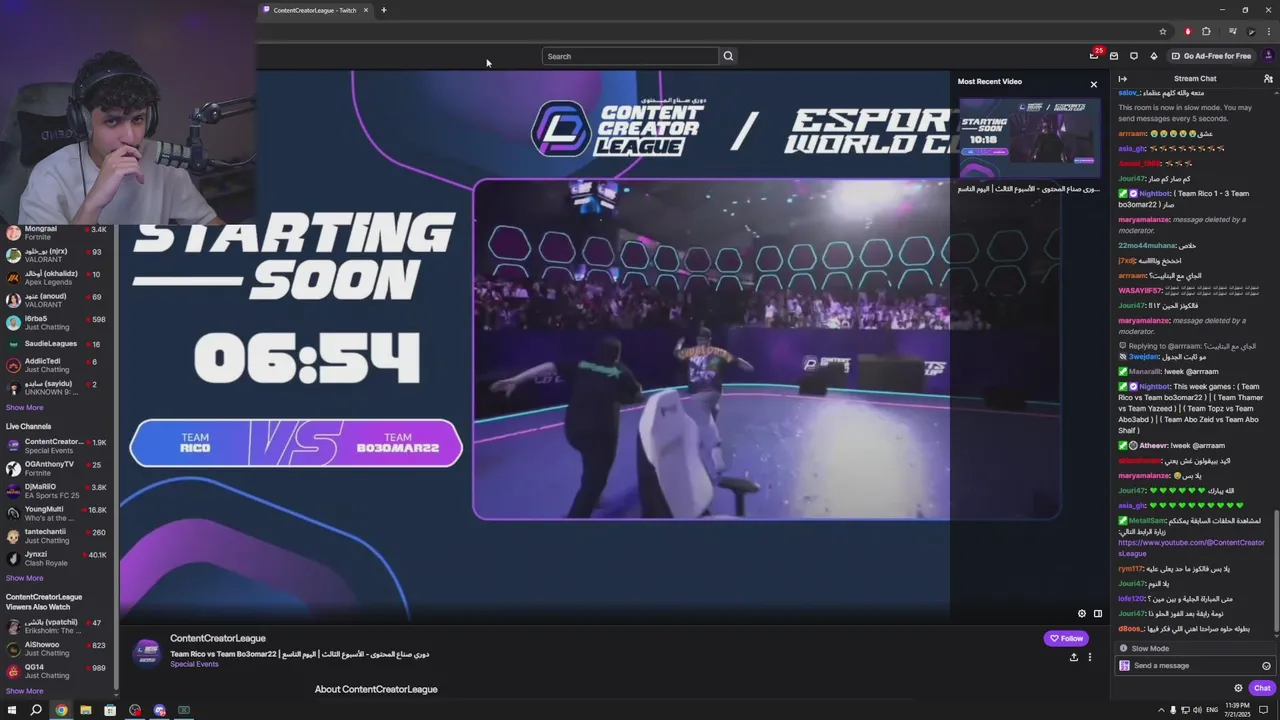This screenshot has height=720, width=1280.
Task: Open okhalidz Apex Legends channel
Action: click(59, 277)
